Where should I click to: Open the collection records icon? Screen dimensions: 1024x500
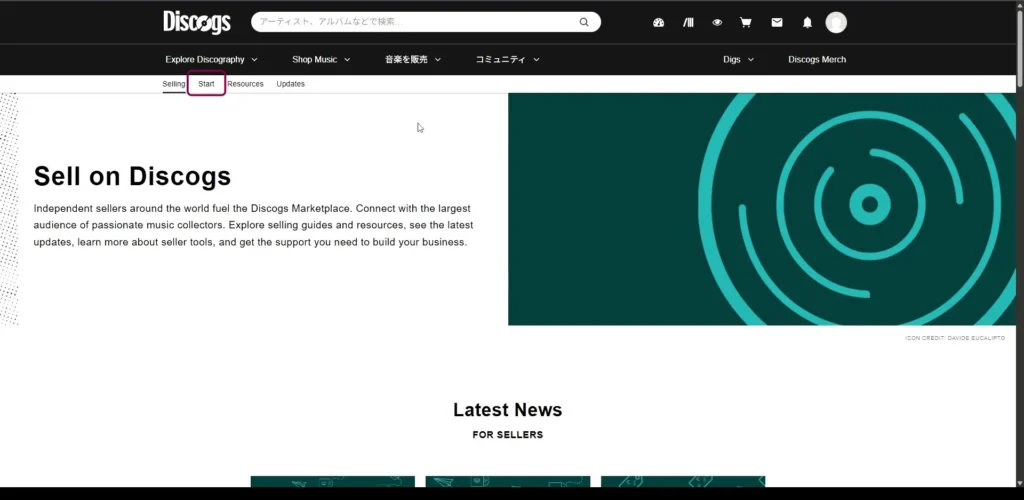[x=688, y=22]
